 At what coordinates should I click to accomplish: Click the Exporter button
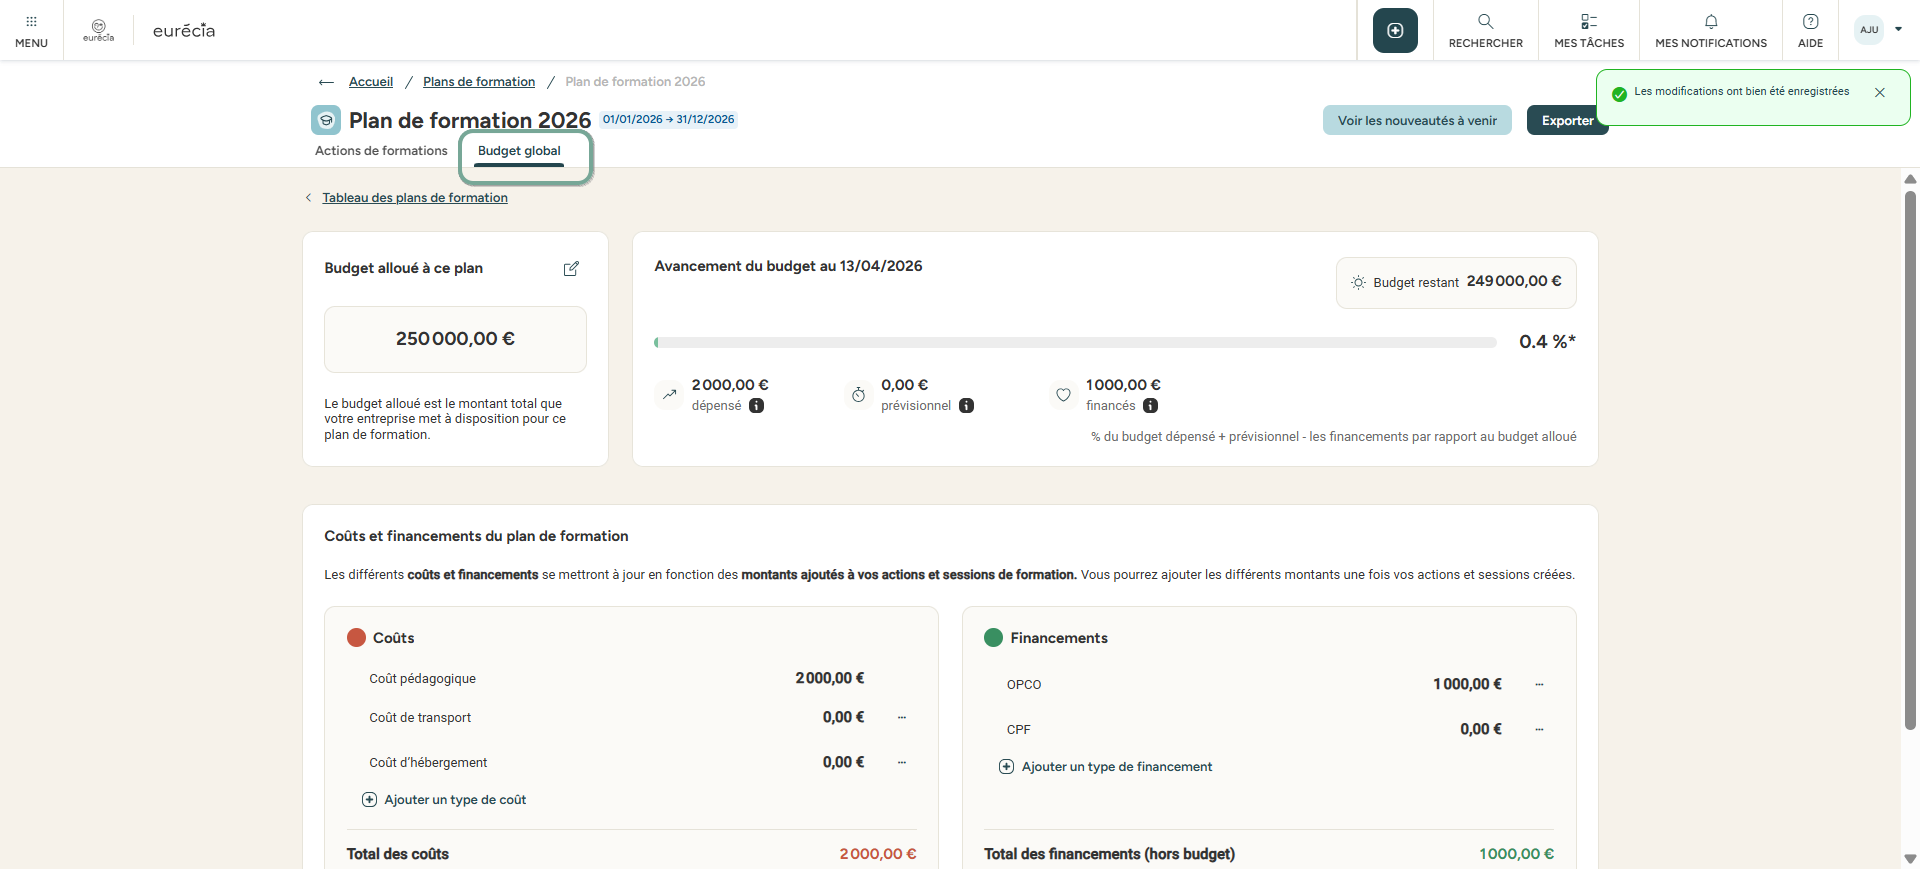1566,121
